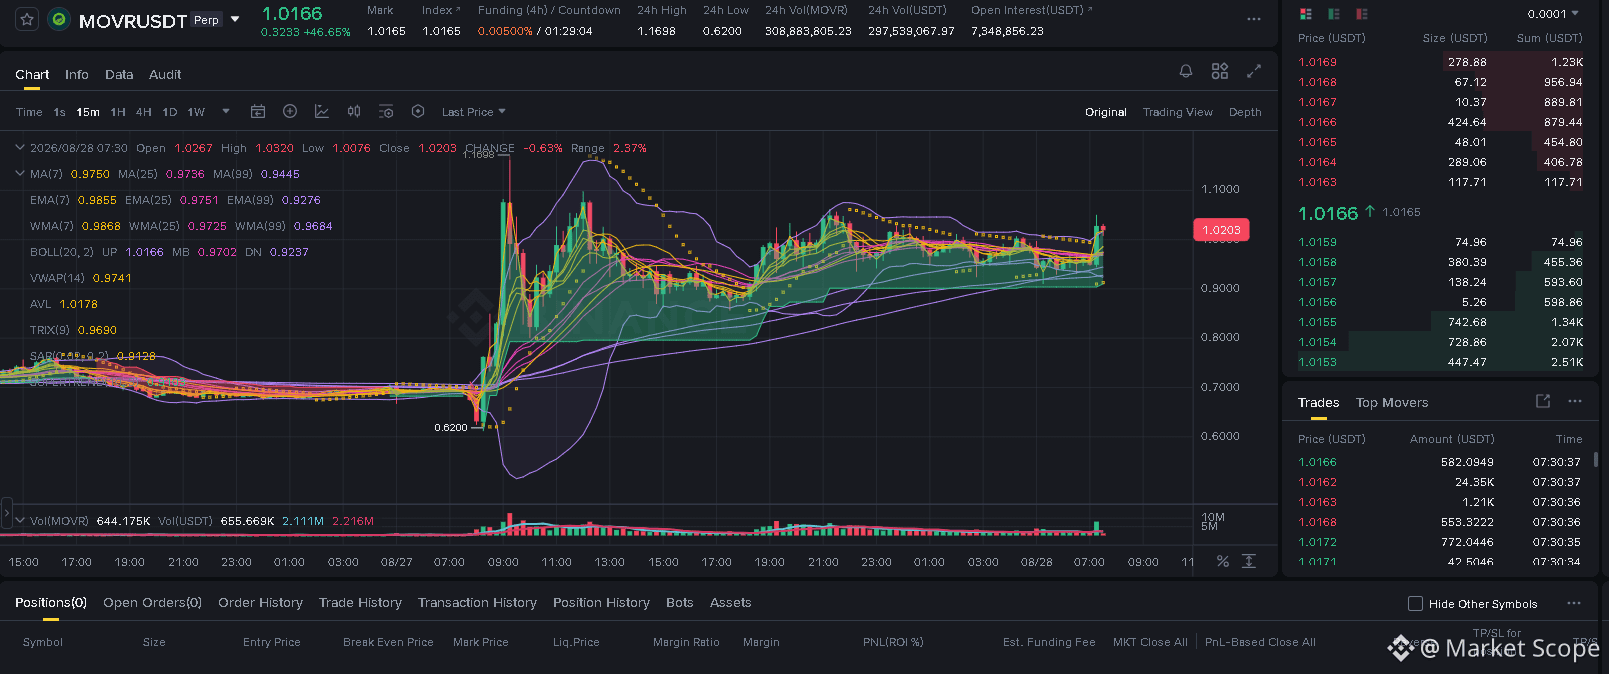
Task: Select the 1D time interval
Action: pyautogui.click(x=170, y=112)
